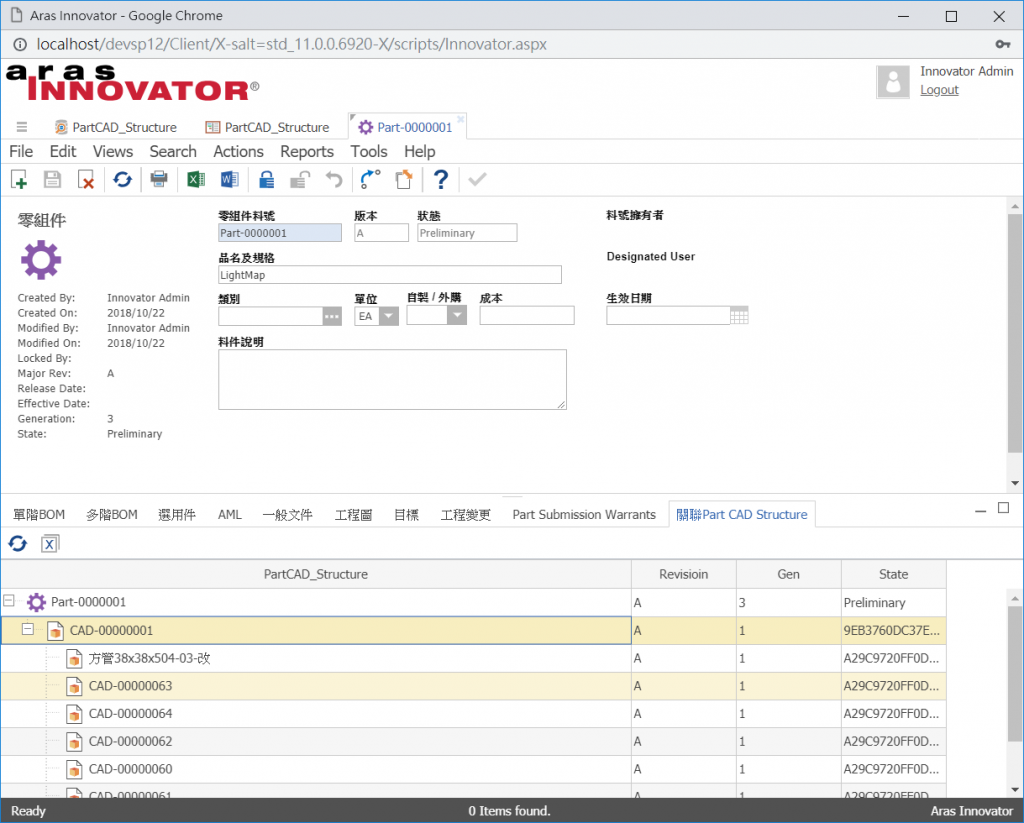This screenshot has width=1024, height=823.
Task: Click the grey checkmark done icon
Action: (477, 179)
